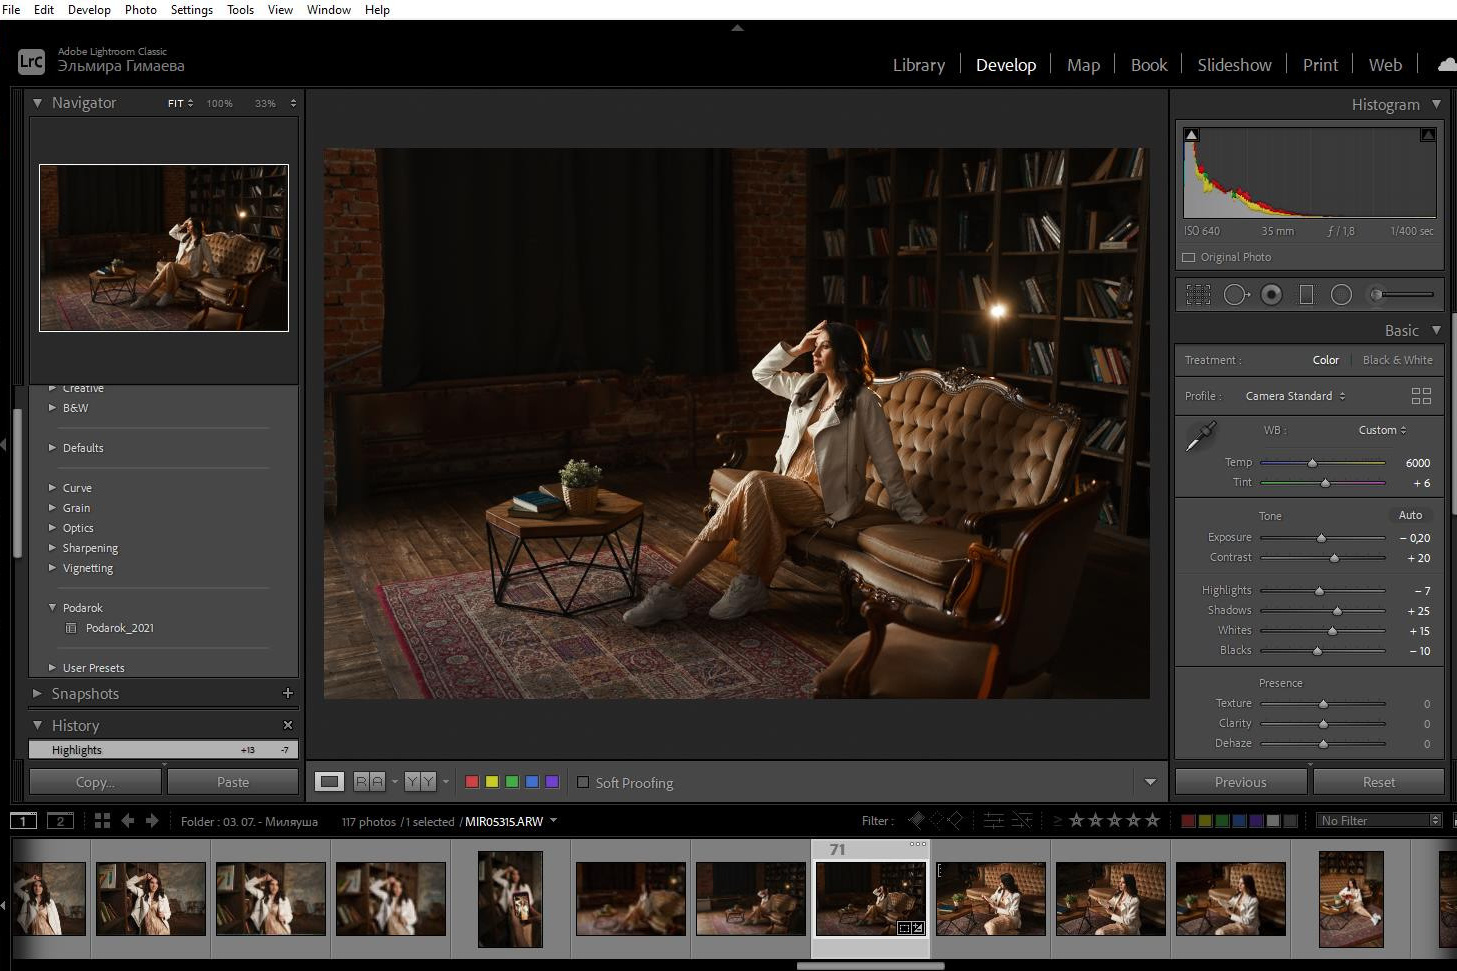Select the Podarok_2021 preset

click(119, 628)
